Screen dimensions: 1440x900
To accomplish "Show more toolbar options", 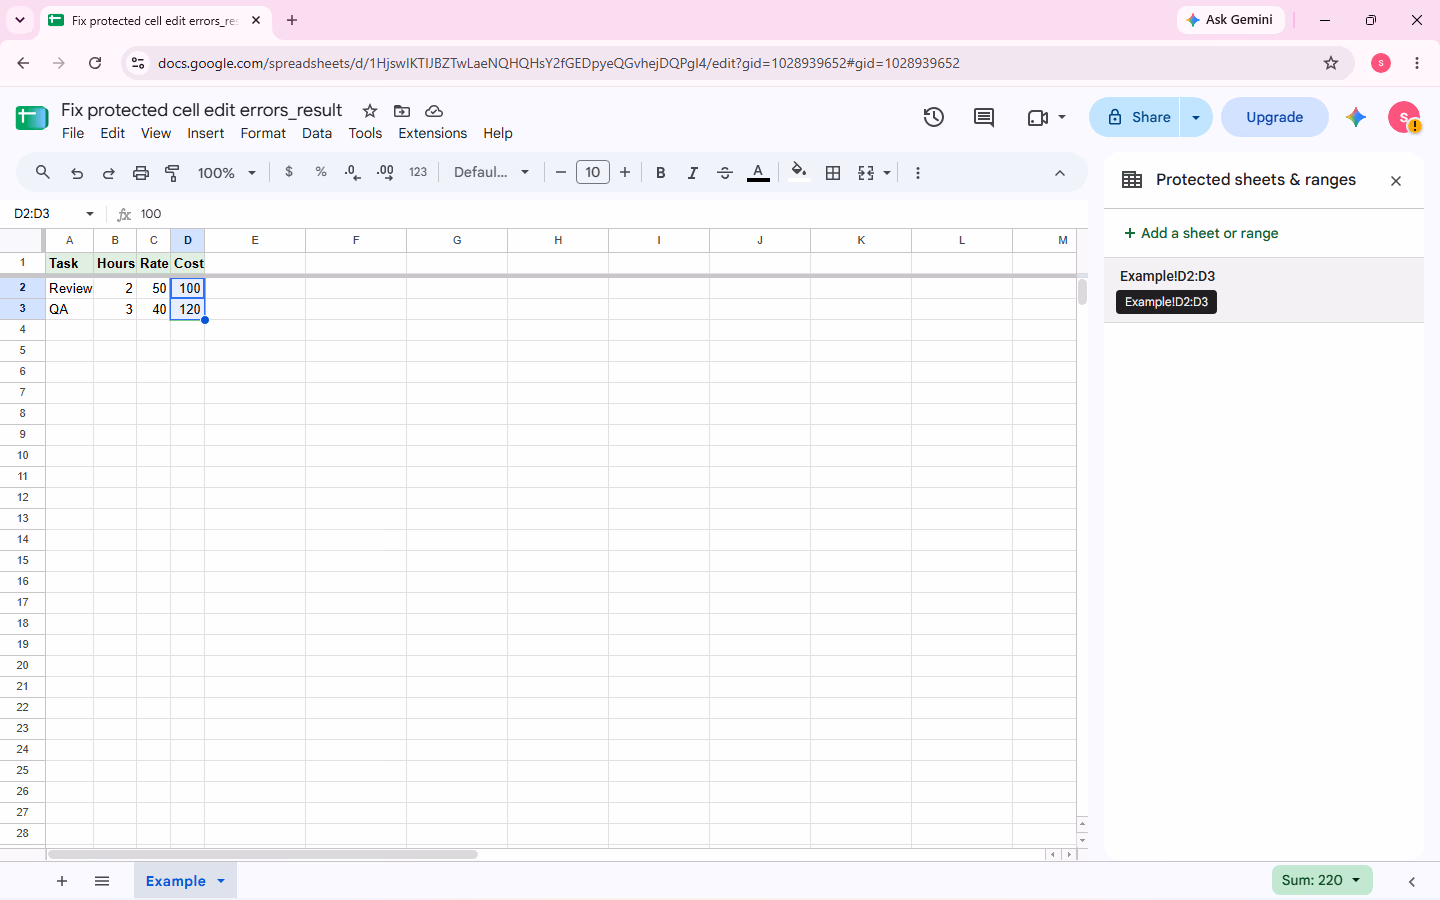I will coord(918,172).
